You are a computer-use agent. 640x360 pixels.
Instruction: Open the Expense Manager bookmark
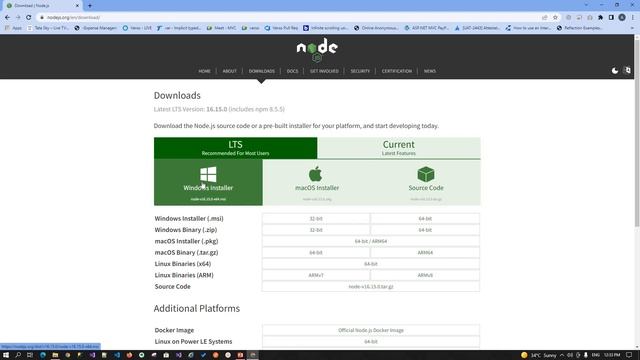coord(96,28)
